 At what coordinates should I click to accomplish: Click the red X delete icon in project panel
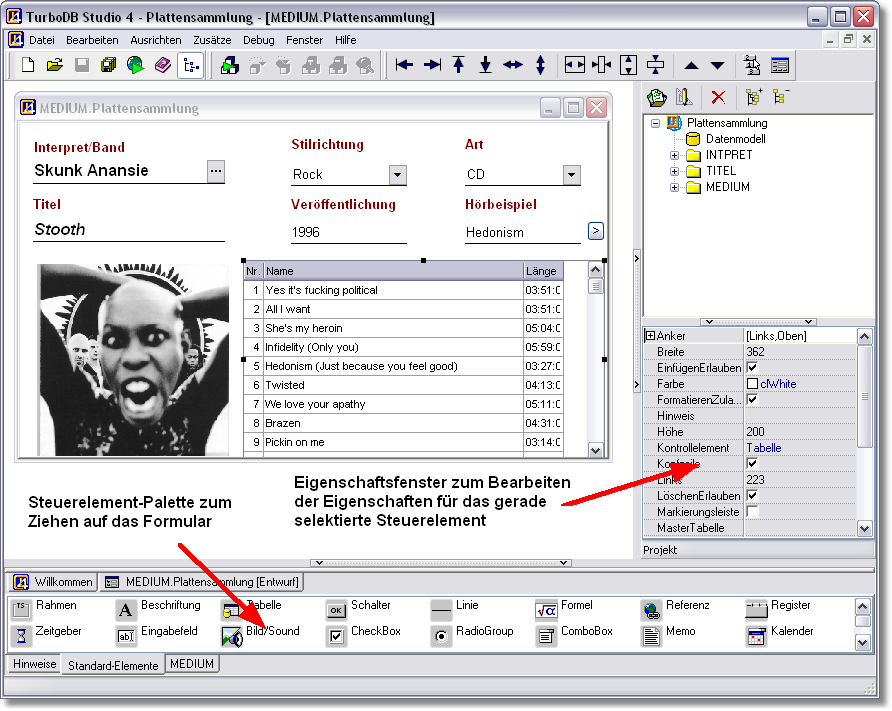coord(718,97)
